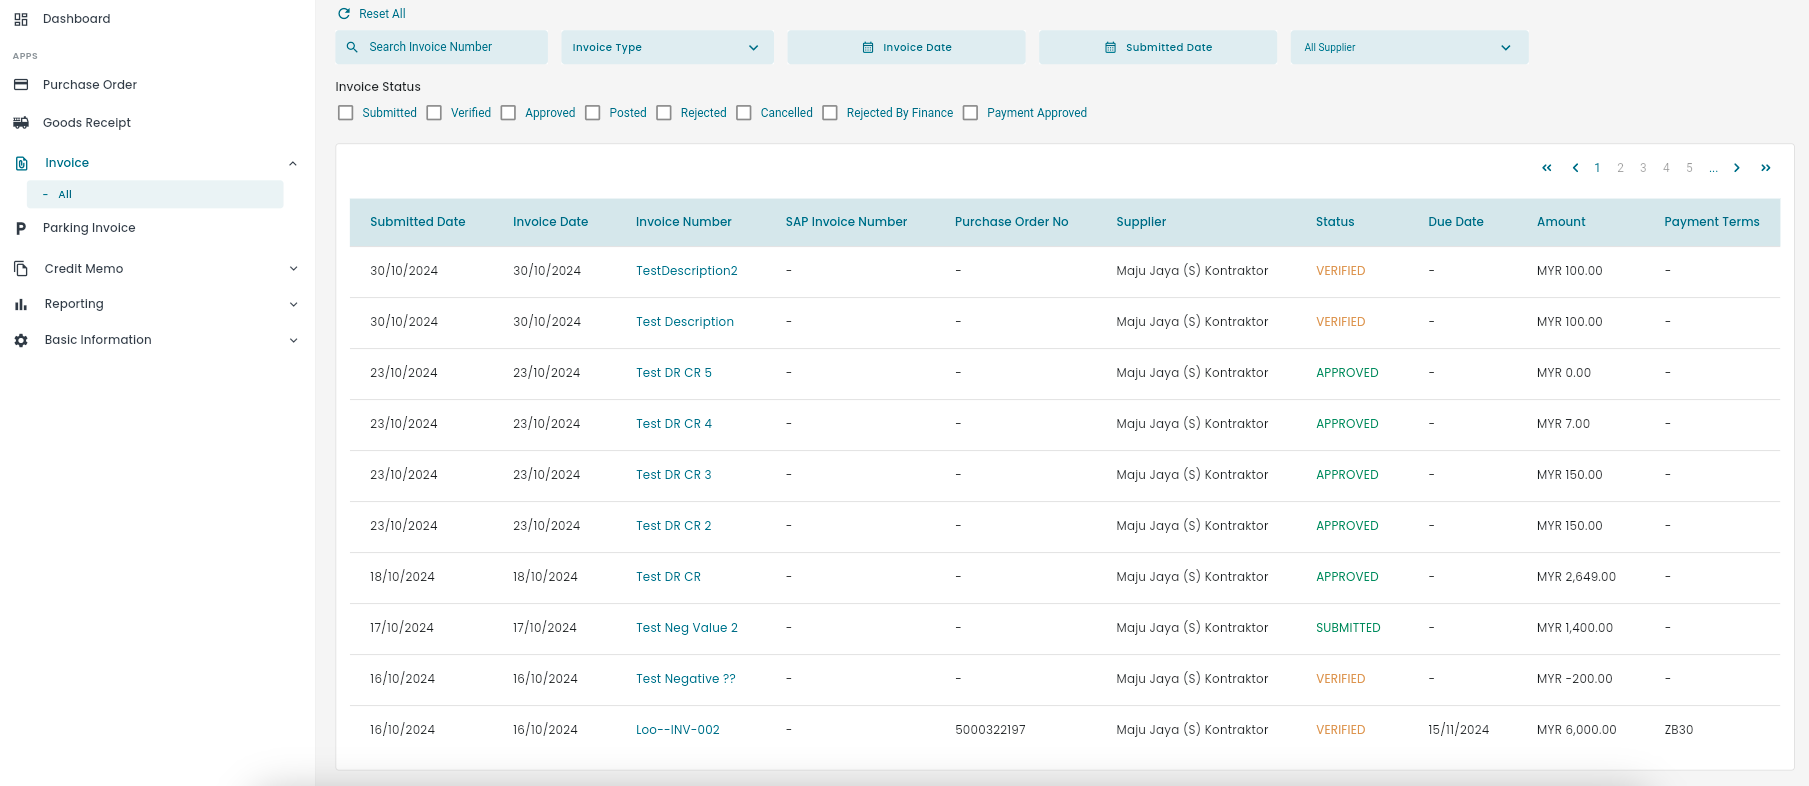Go to page 5
1809x786 pixels.
[1689, 168]
